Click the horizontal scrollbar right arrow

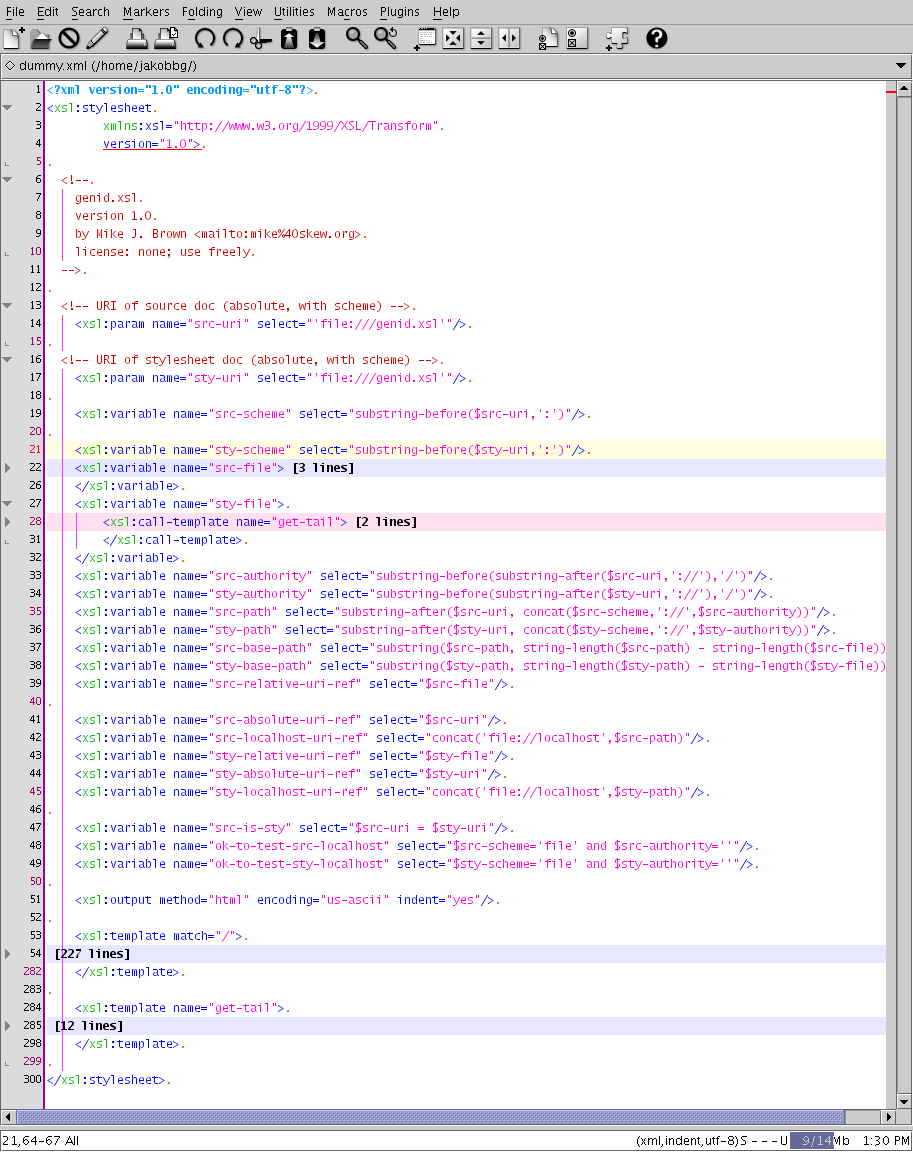888,1117
